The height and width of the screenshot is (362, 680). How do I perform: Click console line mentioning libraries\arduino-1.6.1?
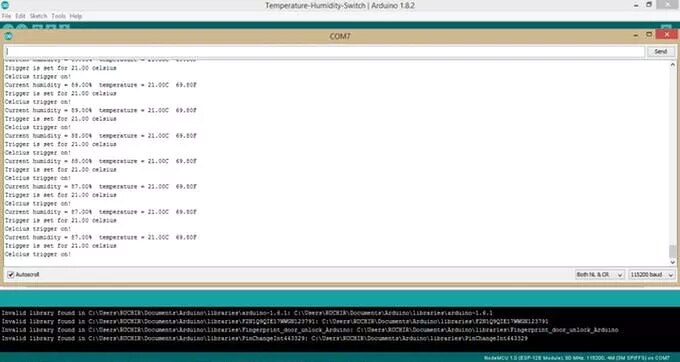point(247,313)
